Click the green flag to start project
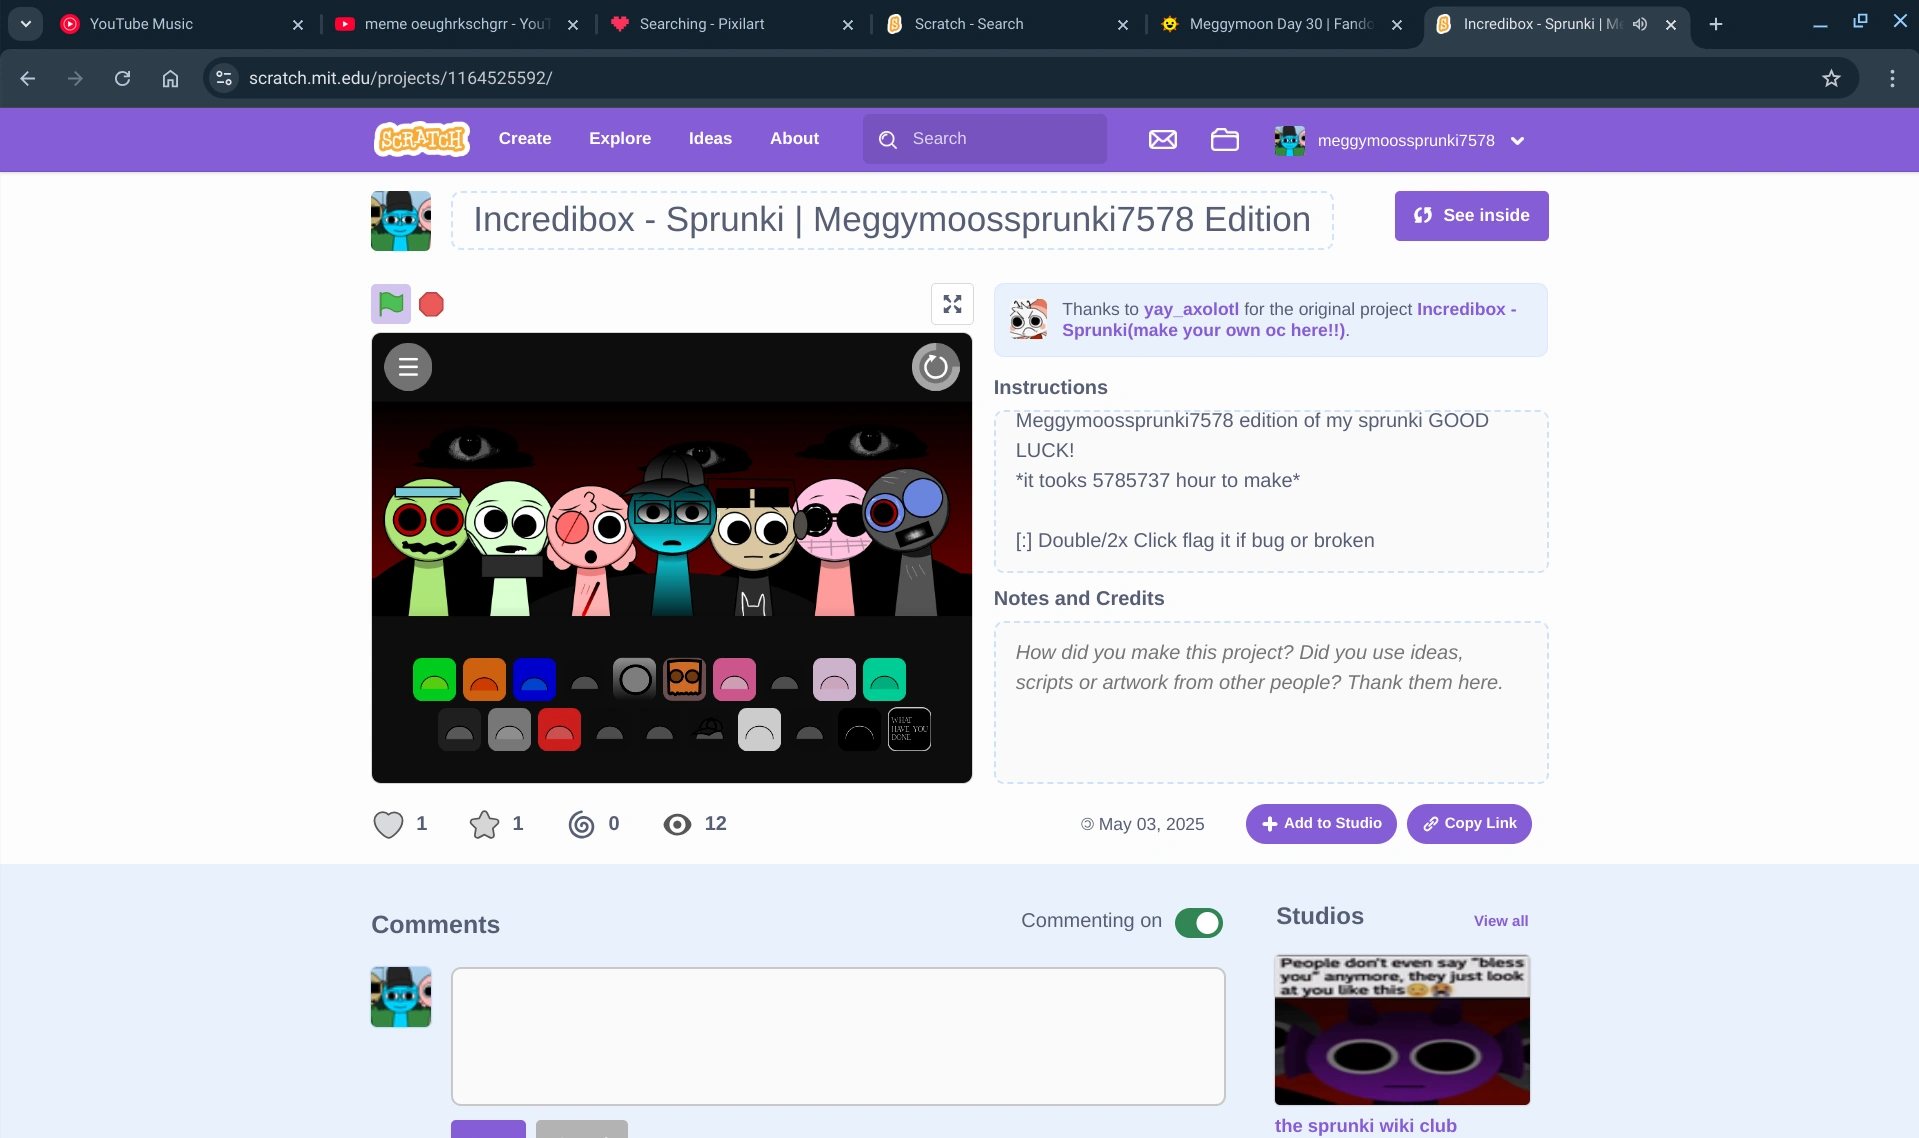Viewport: 1919px width, 1138px height. point(391,304)
